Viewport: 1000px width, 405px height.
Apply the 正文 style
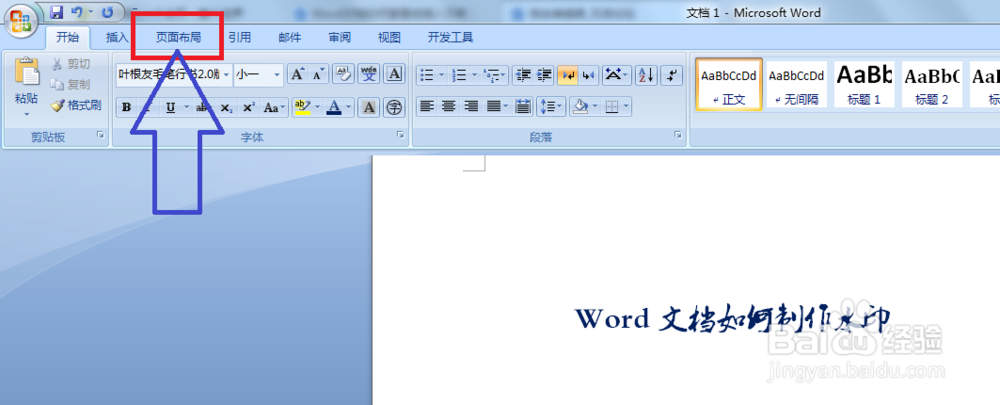[729, 85]
